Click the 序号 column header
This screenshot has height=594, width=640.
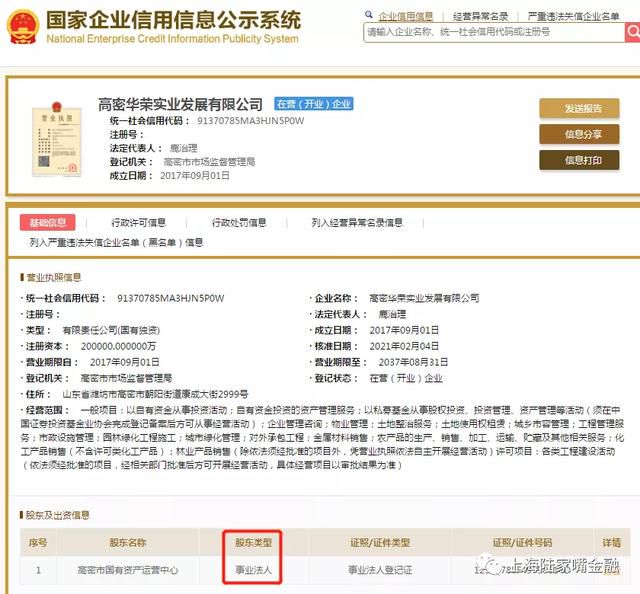(x=38, y=543)
